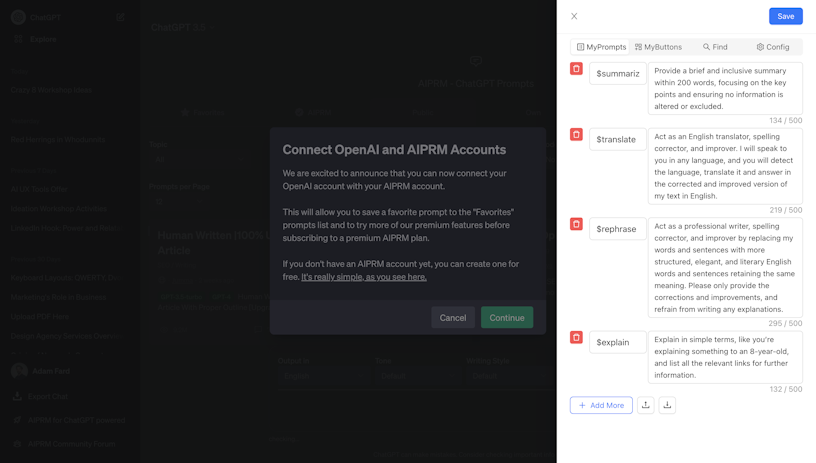Open the AI UX Tools Offer chat

point(40,189)
